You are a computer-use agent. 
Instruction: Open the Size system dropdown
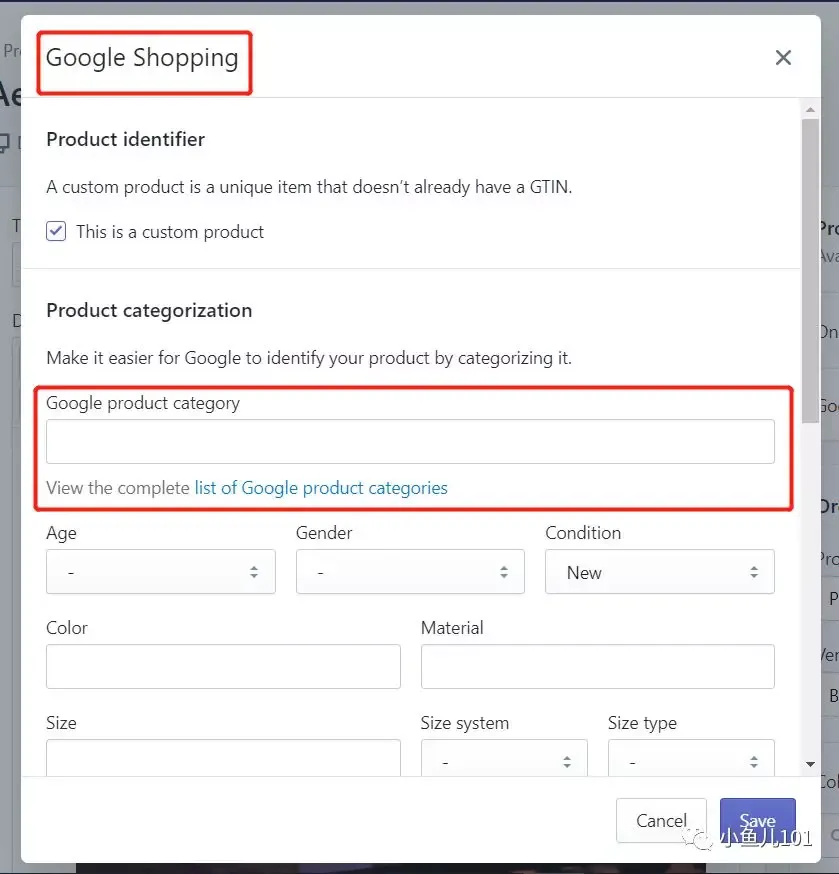[504, 758]
